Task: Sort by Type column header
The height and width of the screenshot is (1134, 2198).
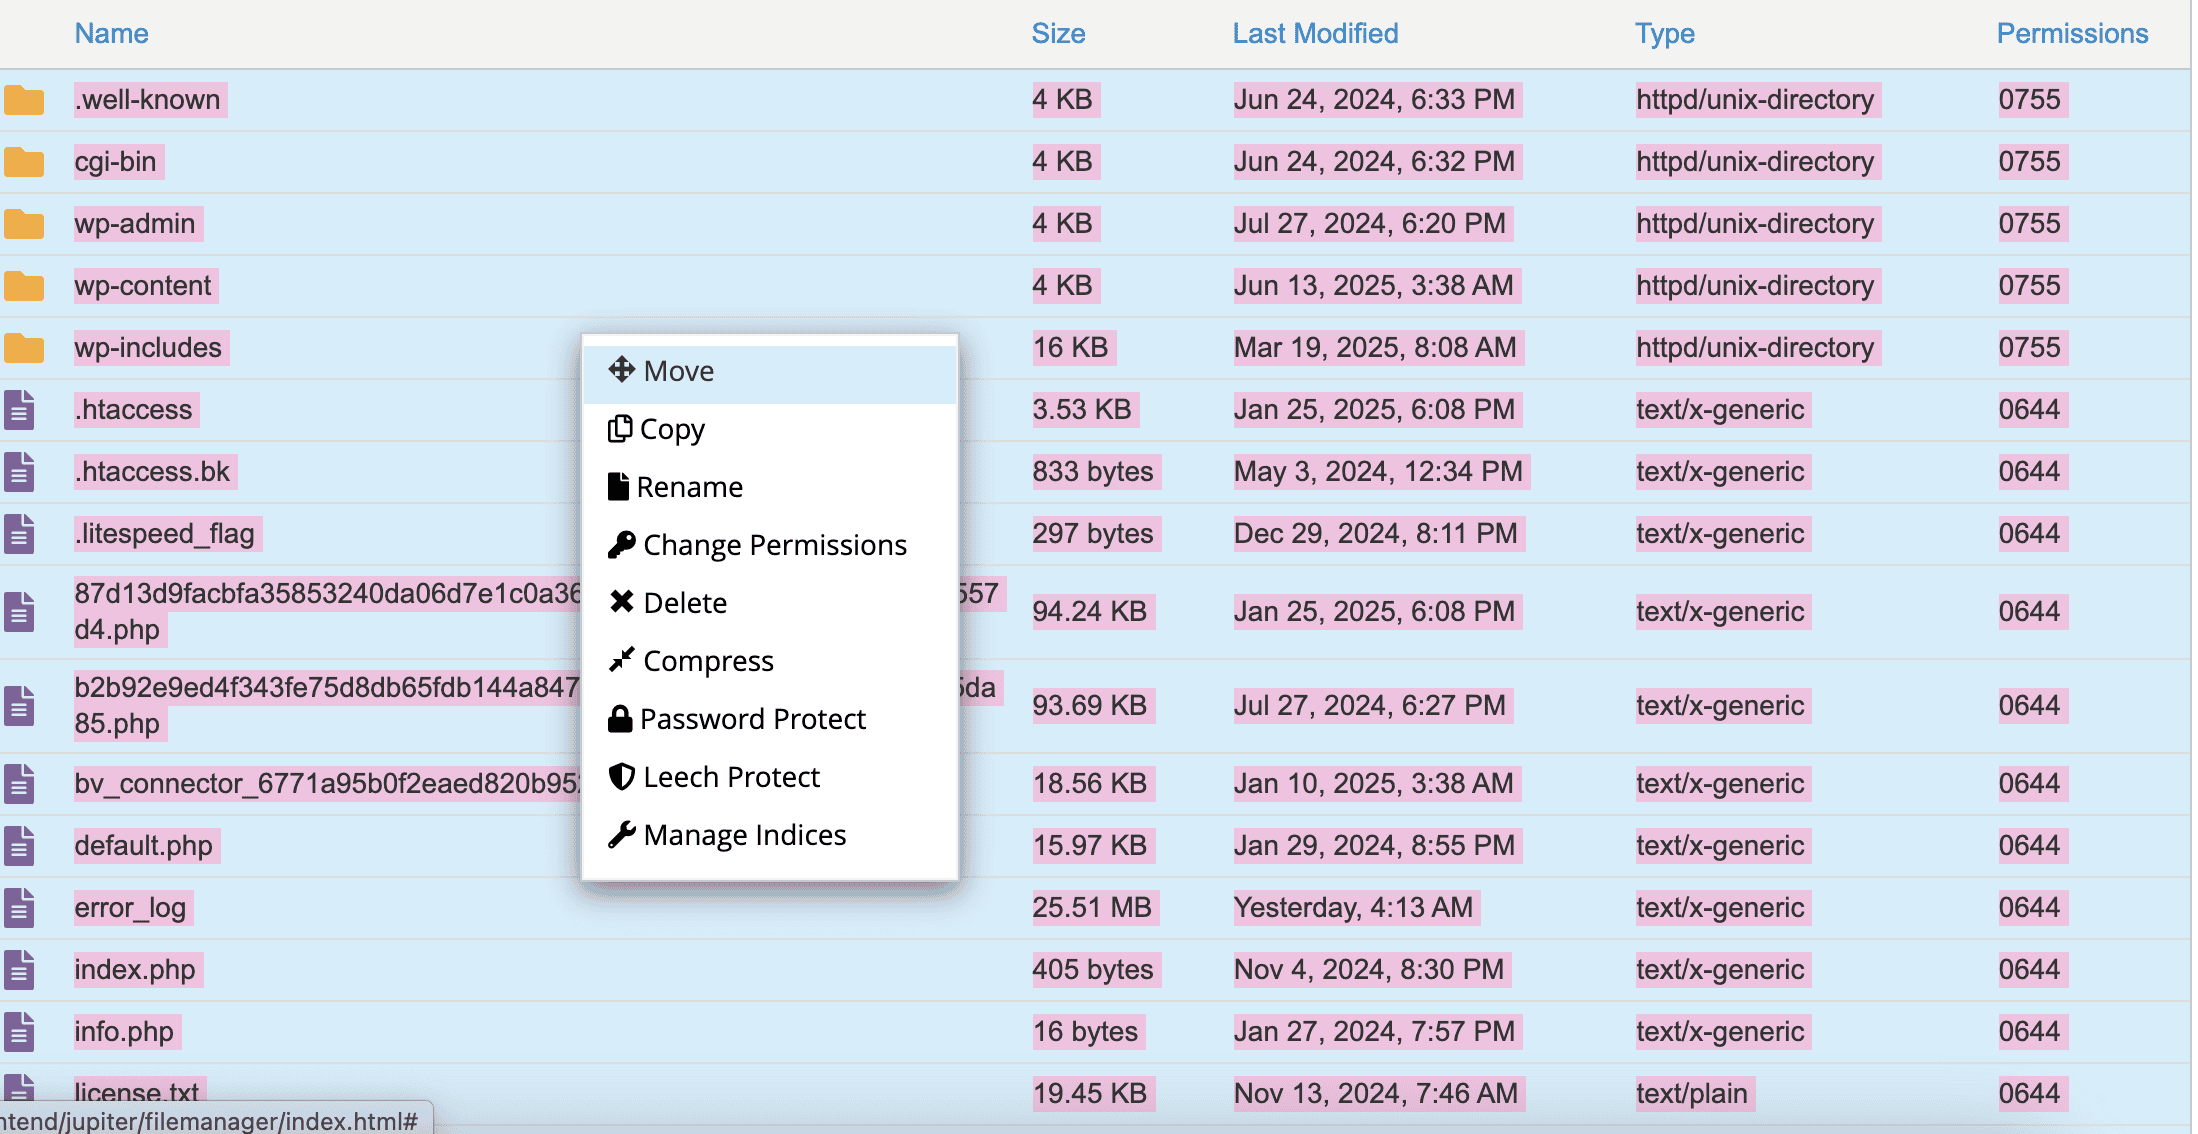Action: click(1664, 34)
